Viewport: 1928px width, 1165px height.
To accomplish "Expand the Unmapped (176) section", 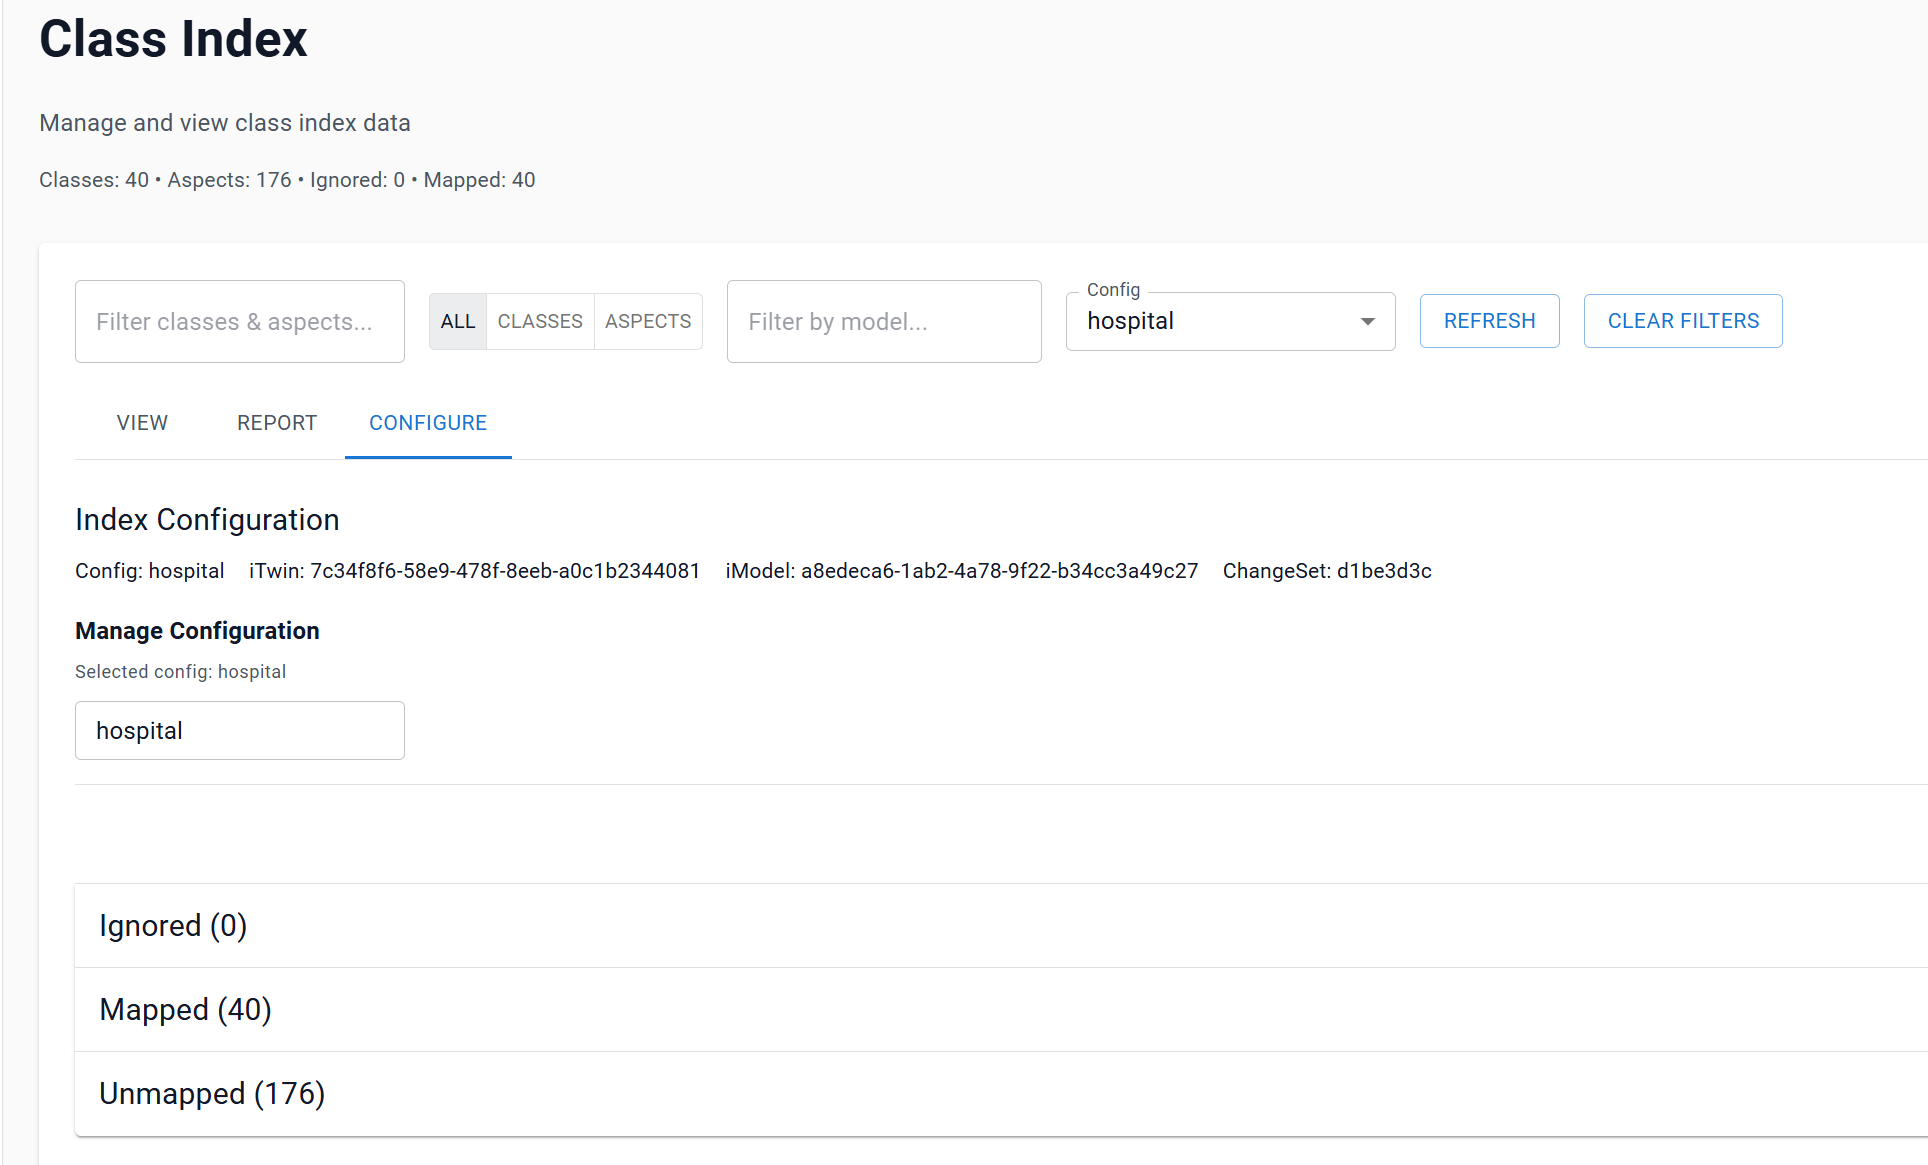I will [1001, 1093].
